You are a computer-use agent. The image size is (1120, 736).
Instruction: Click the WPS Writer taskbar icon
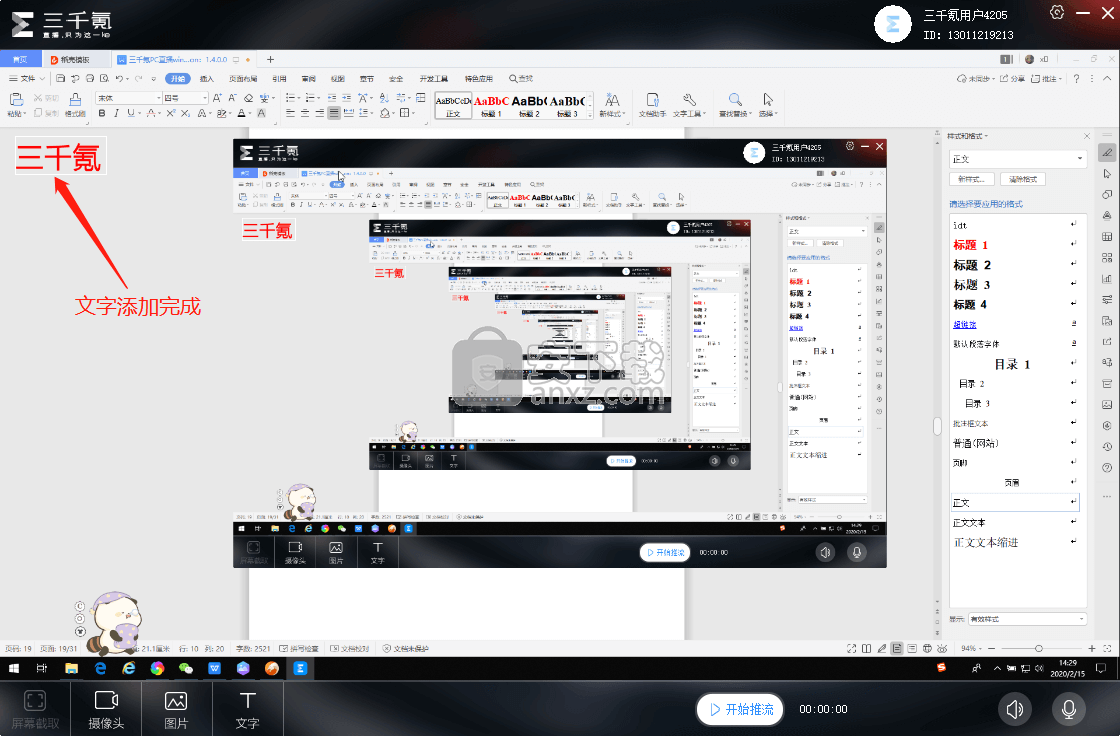click(x=214, y=668)
